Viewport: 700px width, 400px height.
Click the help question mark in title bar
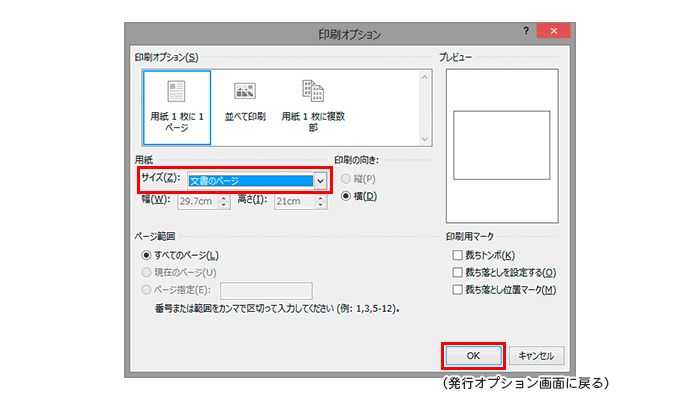click(x=526, y=33)
